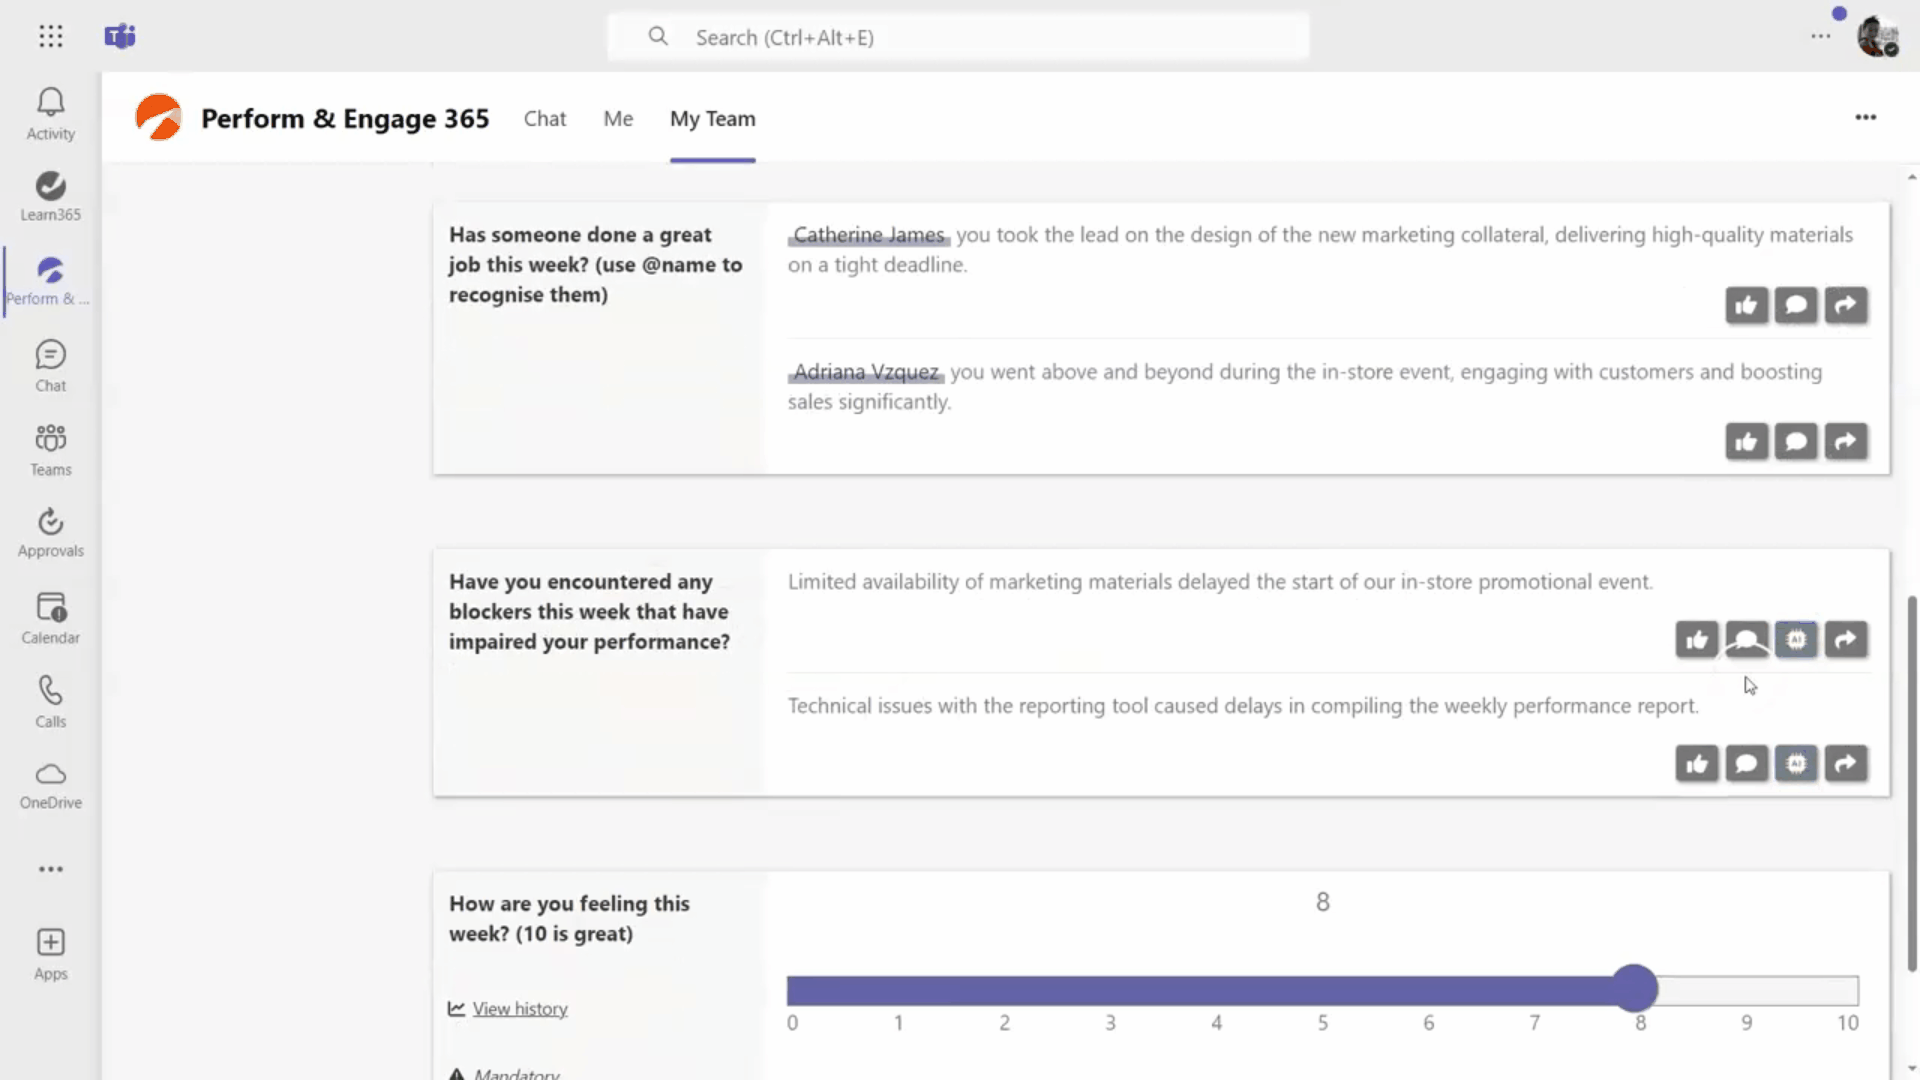Open the app launcher waffle grid
This screenshot has width=1920, height=1080.
click(50, 37)
